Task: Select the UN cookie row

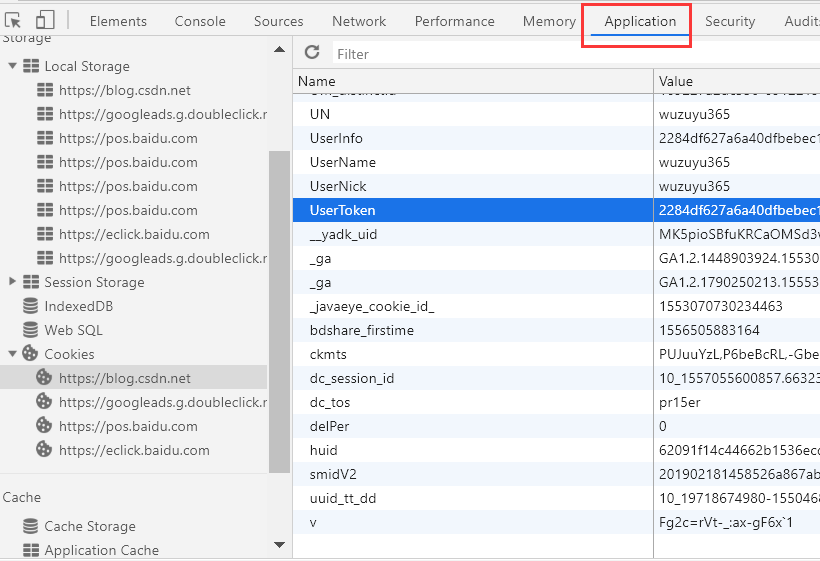Action: coord(556,114)
